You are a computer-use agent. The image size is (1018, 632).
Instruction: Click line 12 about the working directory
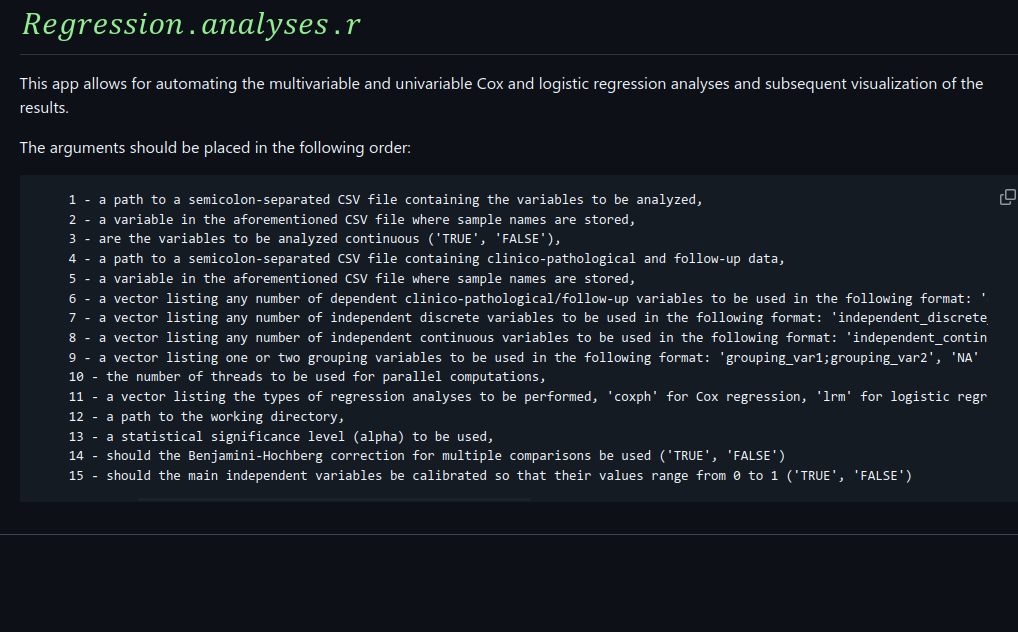click(207, 416)
